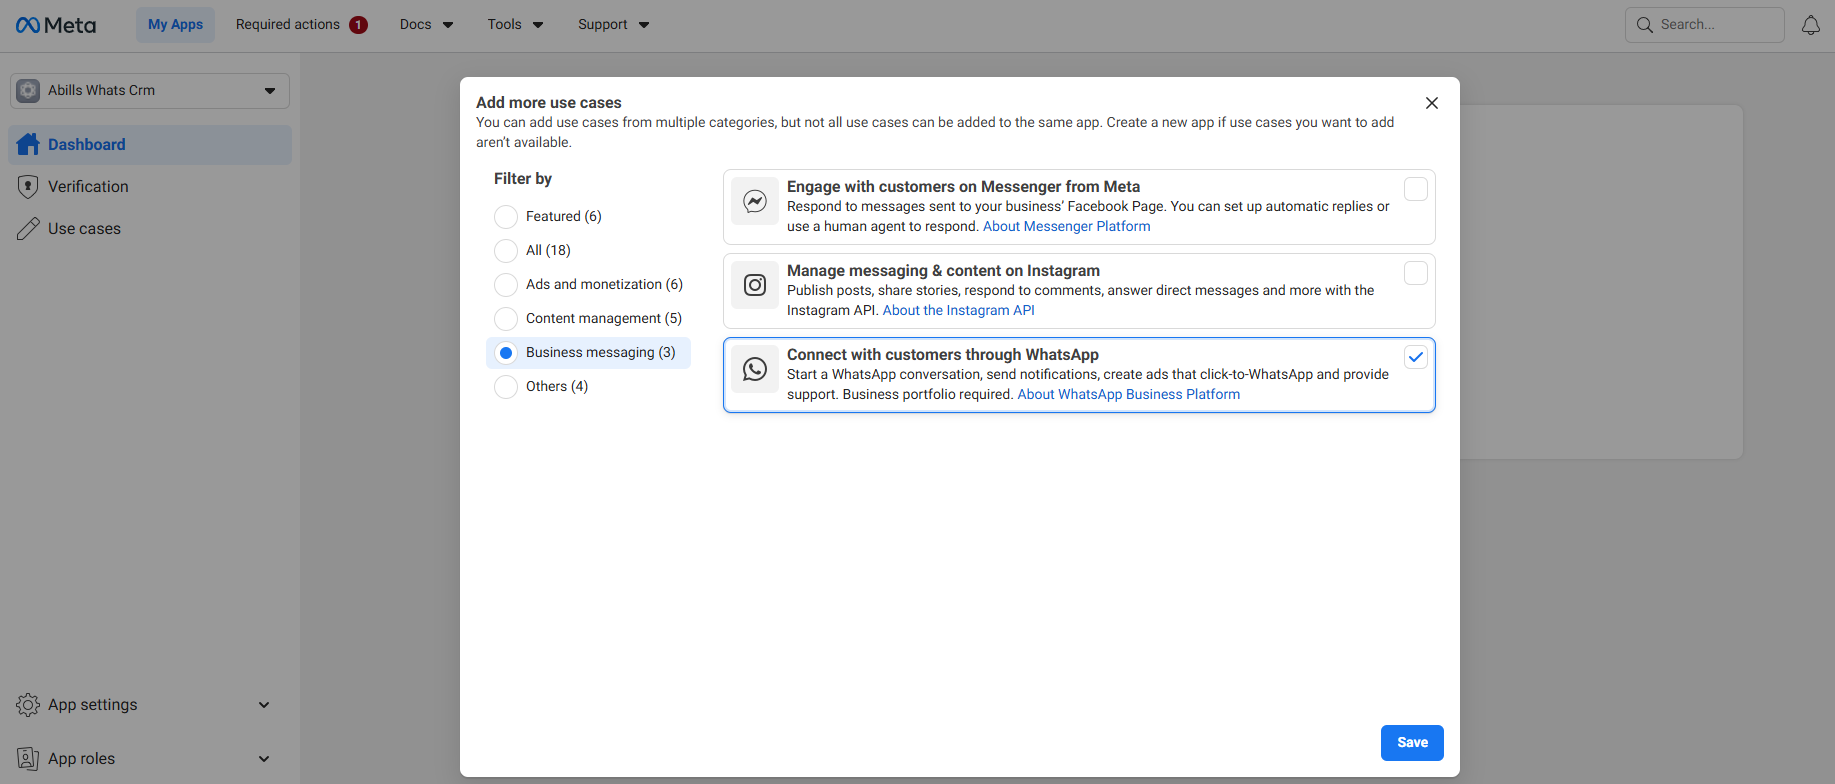Viewport: 1835px width, 784px height.
Task: Open the Tools menu
Action: [x=515, y=25]
